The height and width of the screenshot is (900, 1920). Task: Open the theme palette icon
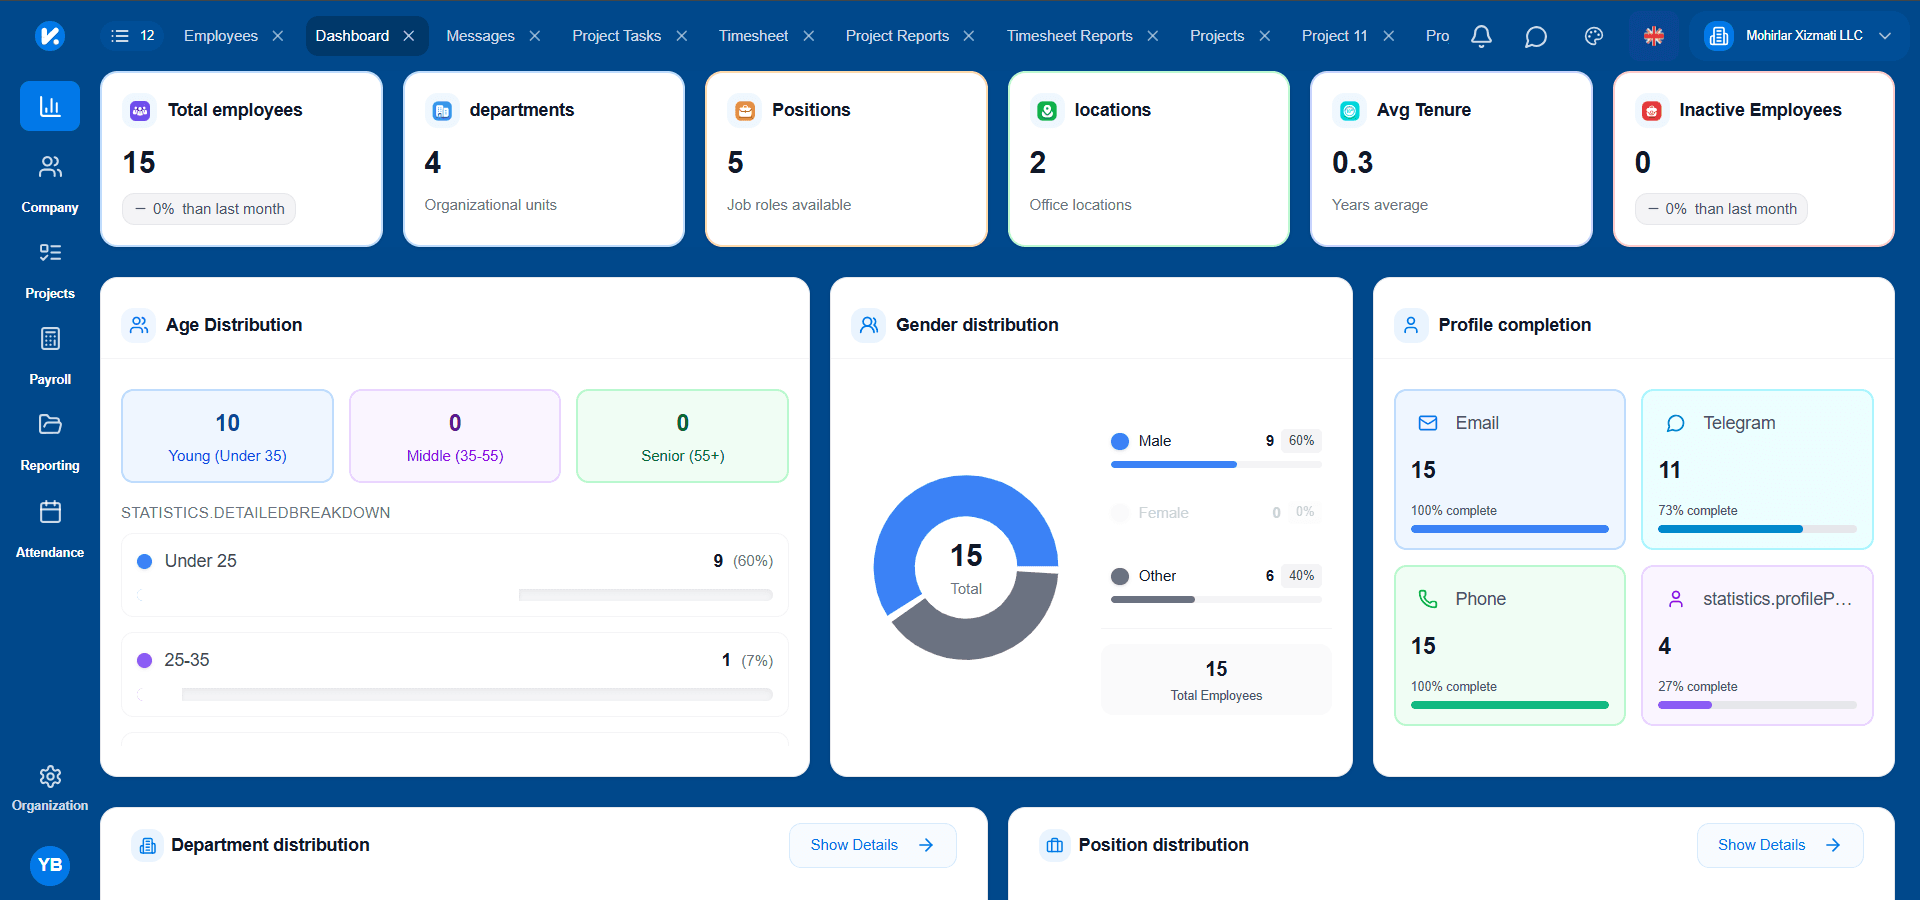[1592, 35]
